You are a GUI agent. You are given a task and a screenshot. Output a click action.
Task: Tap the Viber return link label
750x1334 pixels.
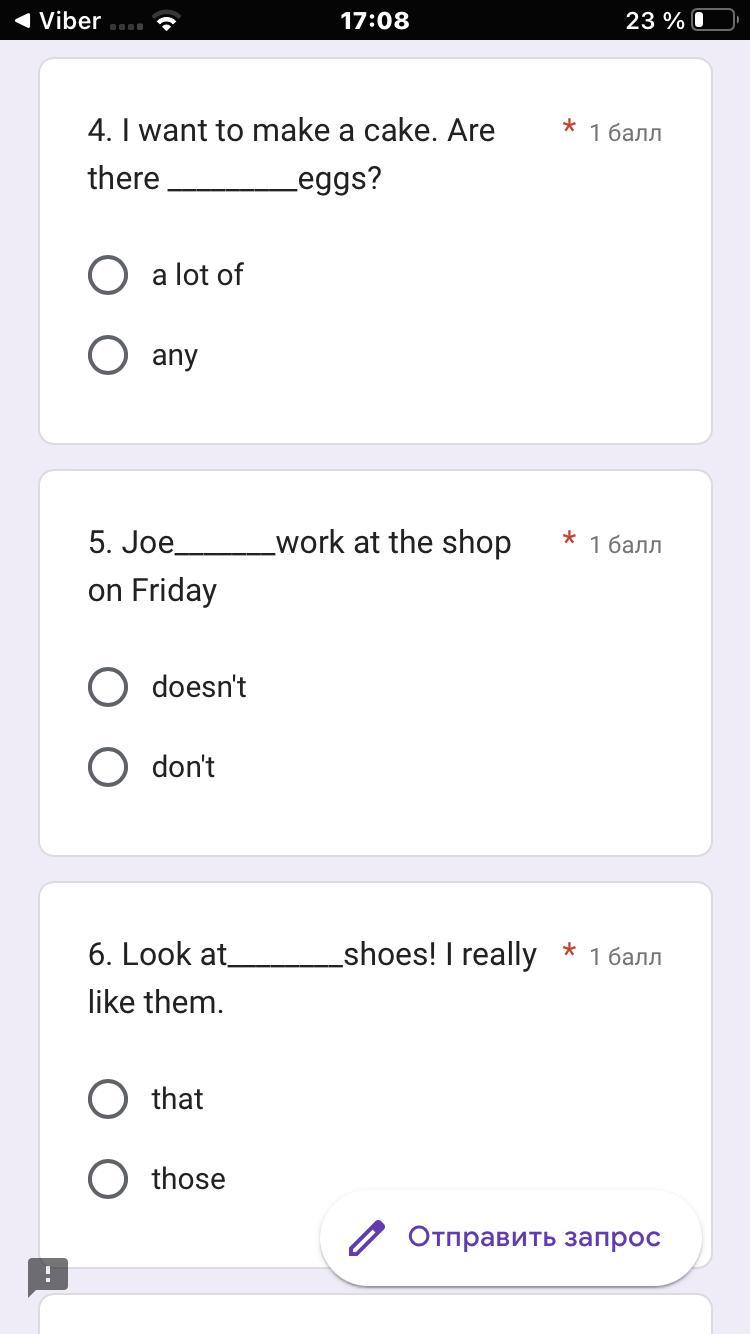point(70,20)
